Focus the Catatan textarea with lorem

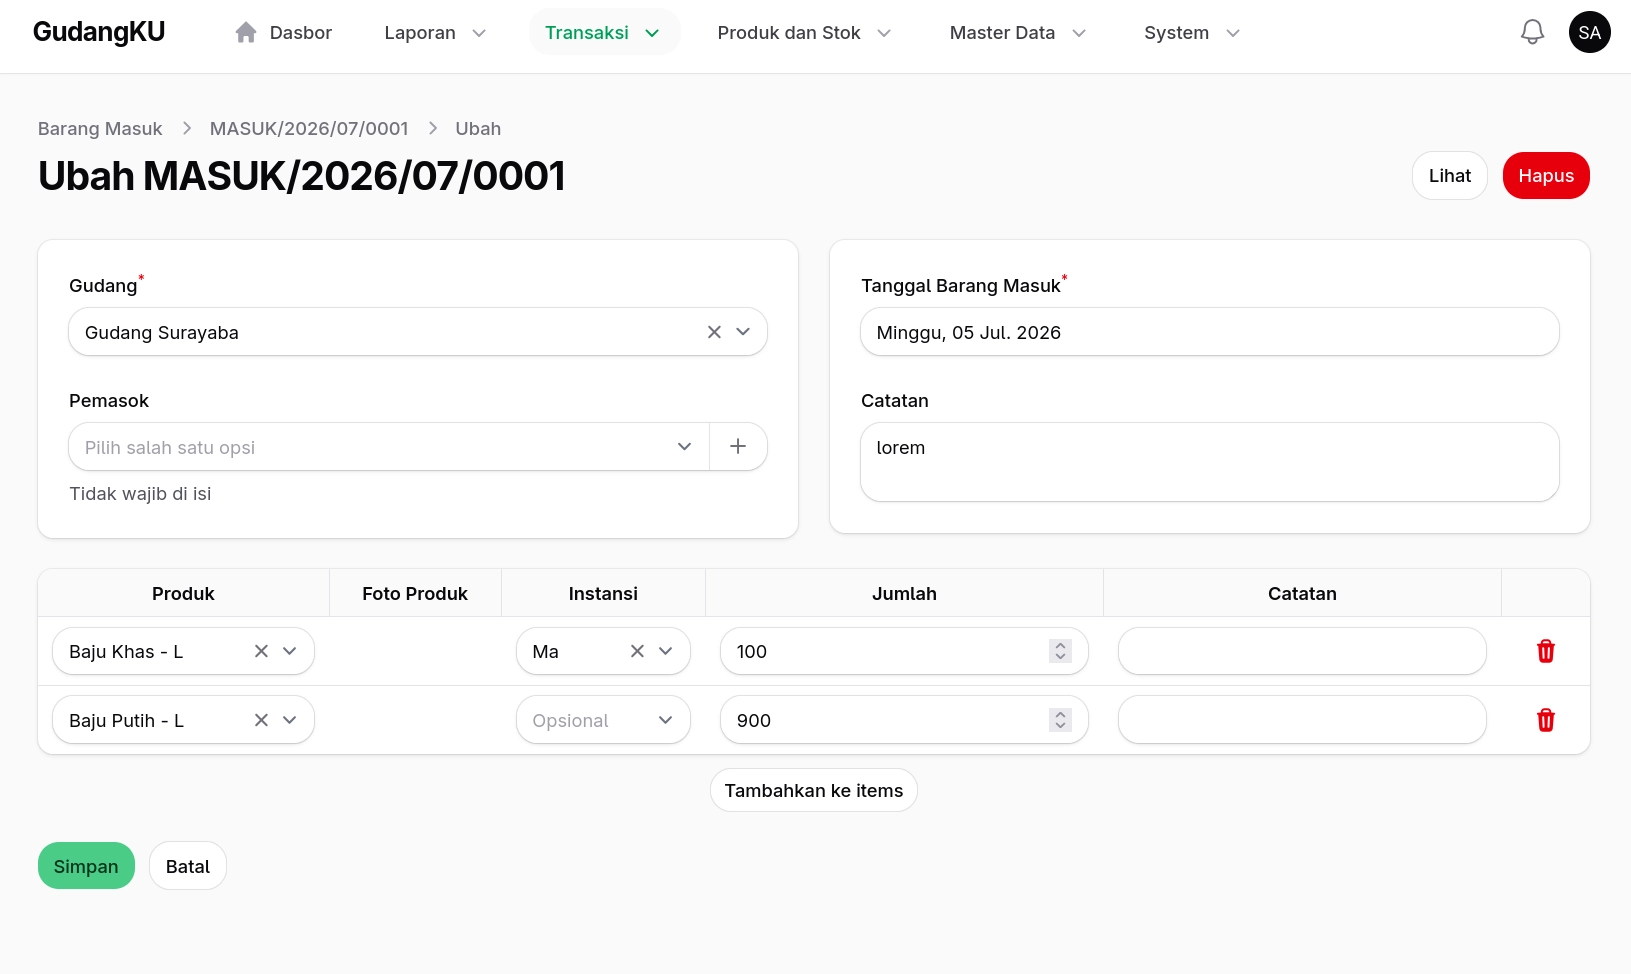(1210, 462)
